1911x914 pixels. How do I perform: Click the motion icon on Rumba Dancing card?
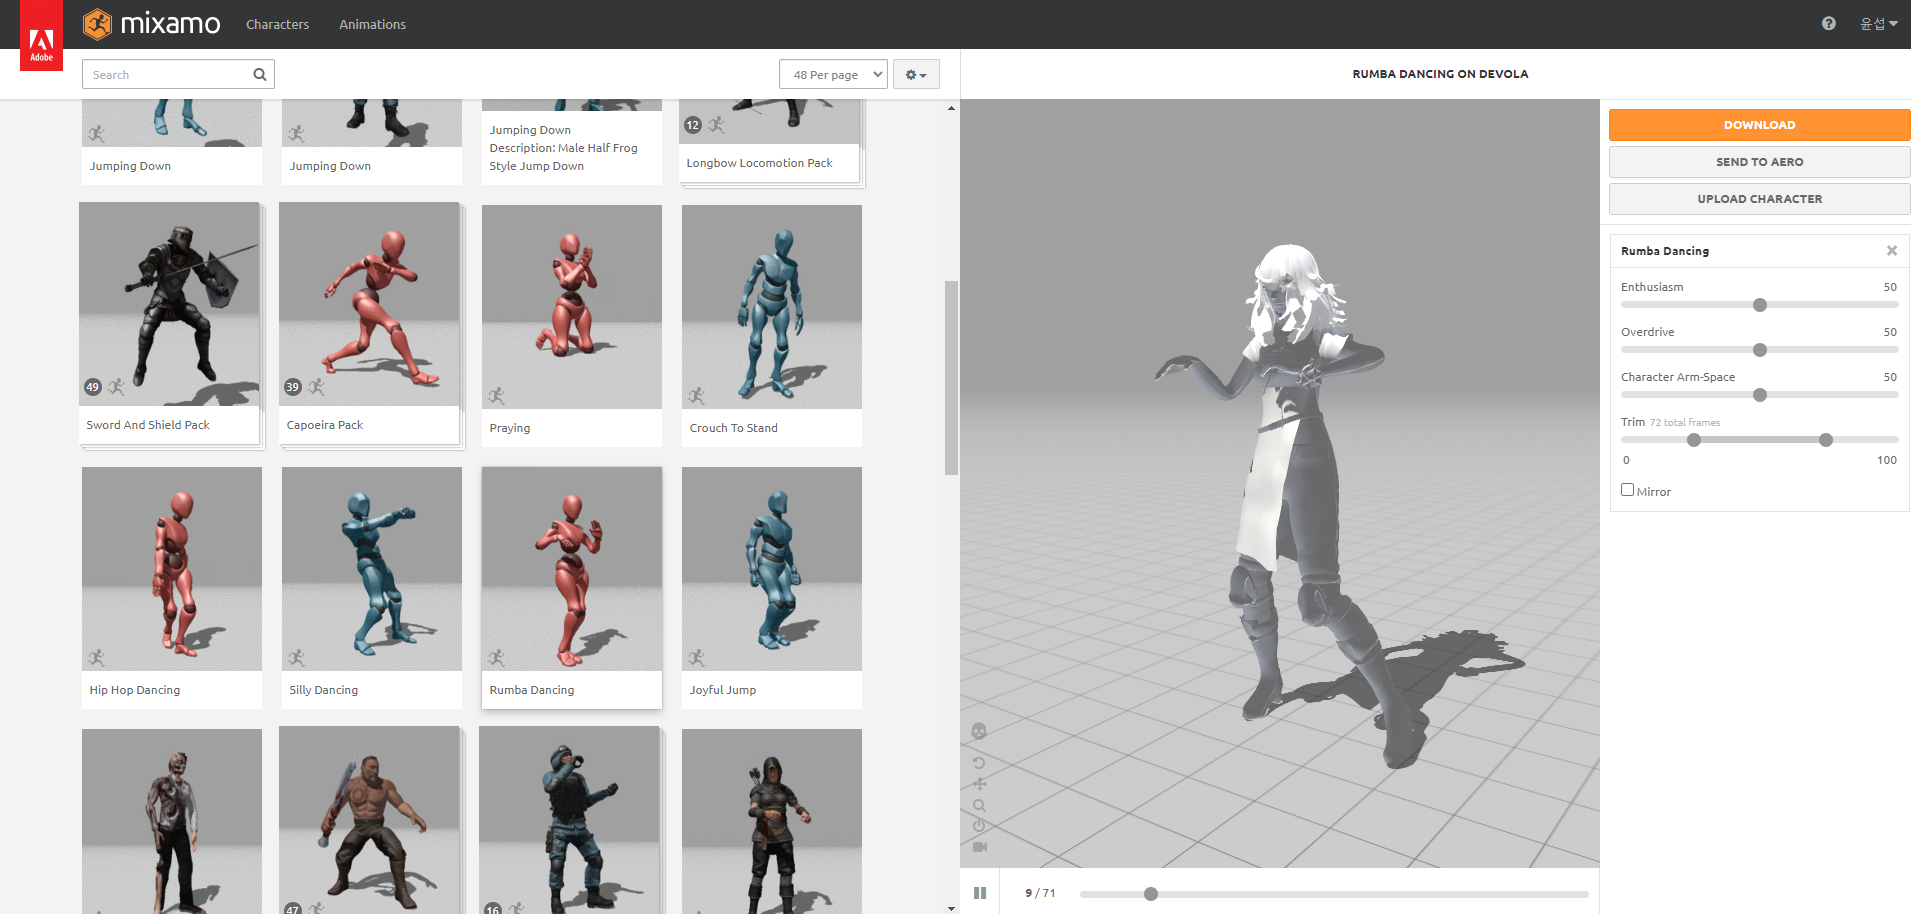coord(497,658)
